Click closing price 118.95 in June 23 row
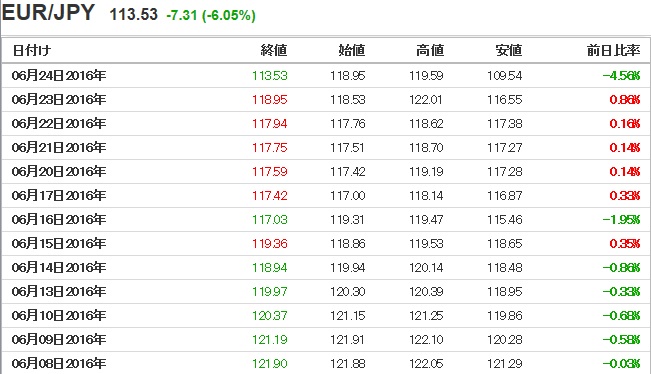Screen dimensions: 651x374 pos(270,100)
